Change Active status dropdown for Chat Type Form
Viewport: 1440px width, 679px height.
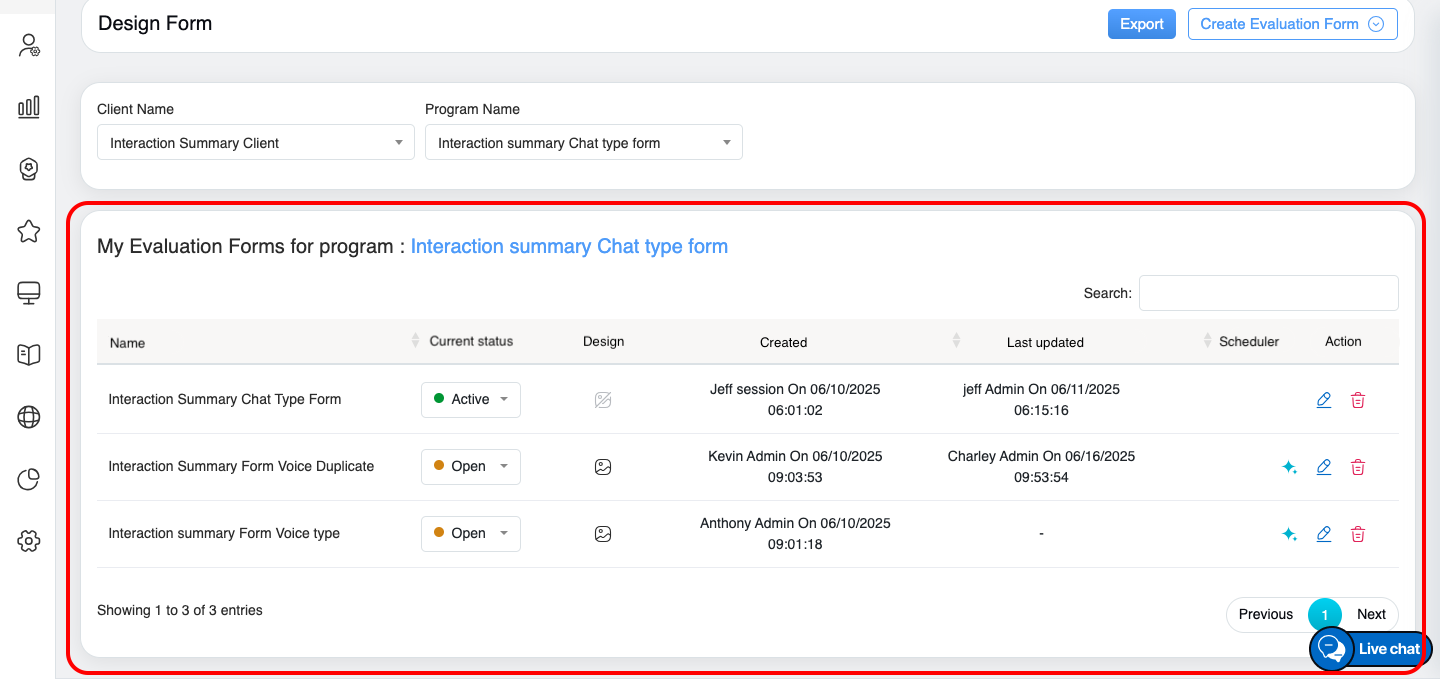pos(471,400)
